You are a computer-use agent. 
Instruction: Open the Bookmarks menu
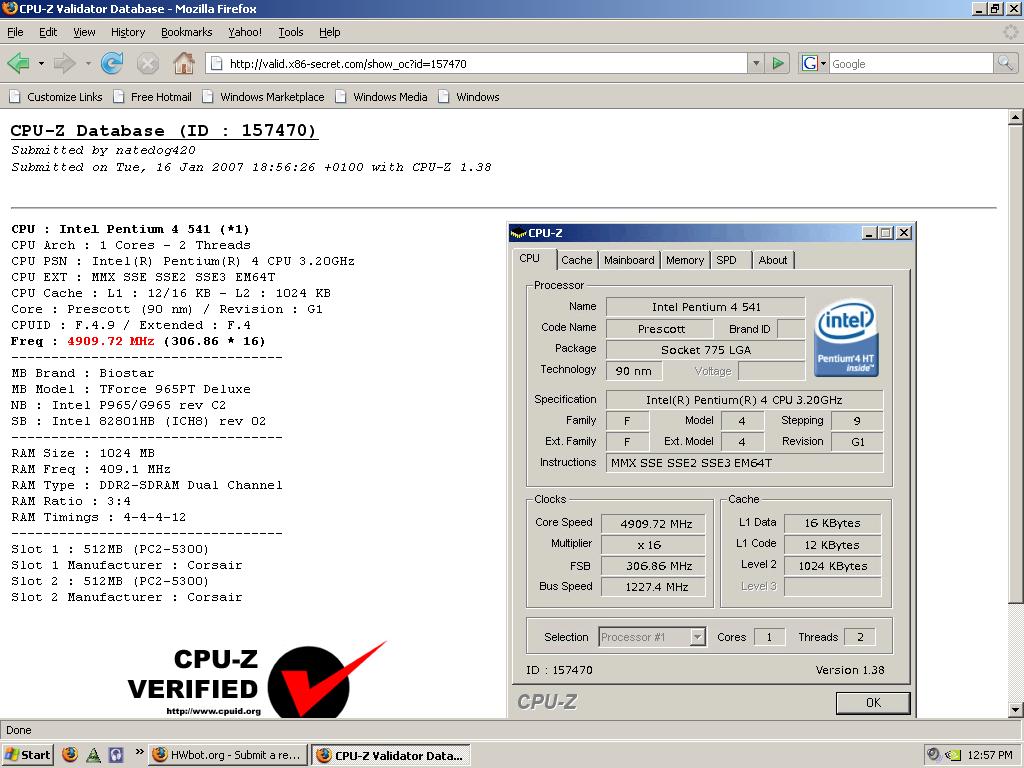(x=187, y=32)
